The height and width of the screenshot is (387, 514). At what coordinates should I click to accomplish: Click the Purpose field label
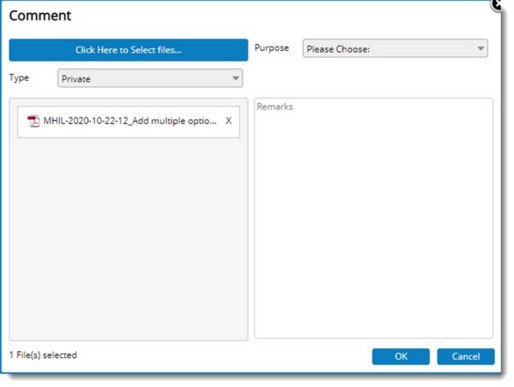pyautogui.click(x=272, y=48)
